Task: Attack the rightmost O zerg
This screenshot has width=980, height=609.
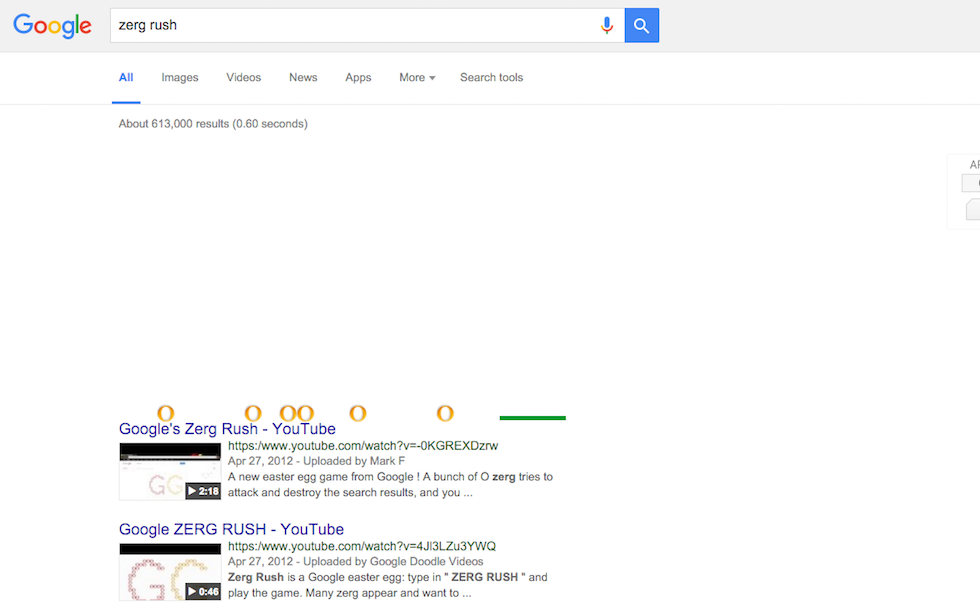Action: click(x=445, y=413)
